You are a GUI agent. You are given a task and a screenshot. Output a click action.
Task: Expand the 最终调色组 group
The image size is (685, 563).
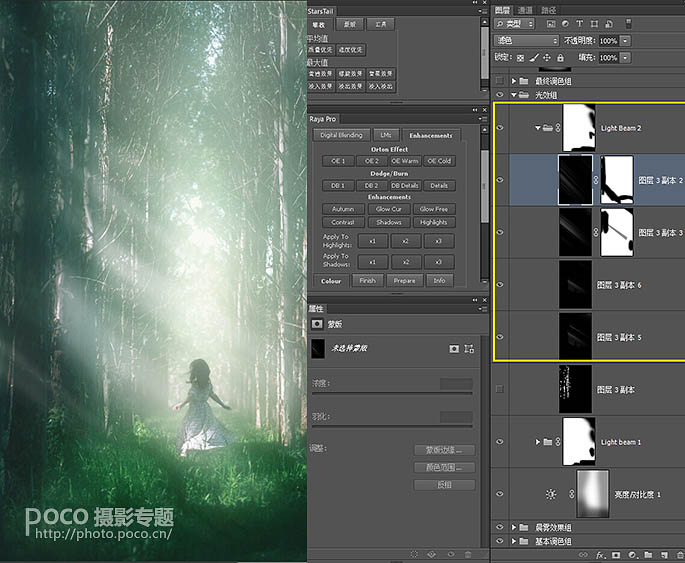(514, 81)
